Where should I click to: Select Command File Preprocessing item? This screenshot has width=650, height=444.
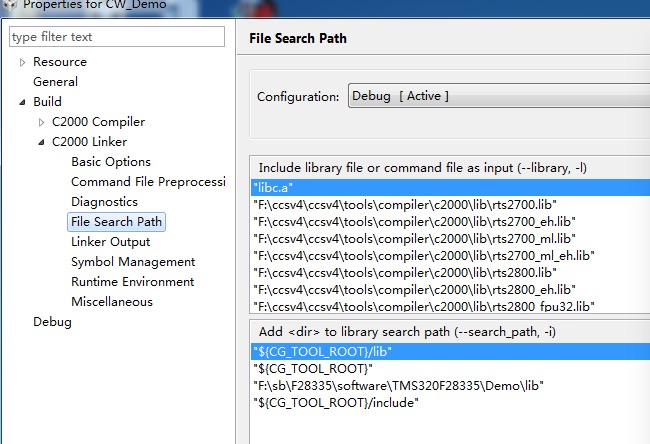coord(148,182)
